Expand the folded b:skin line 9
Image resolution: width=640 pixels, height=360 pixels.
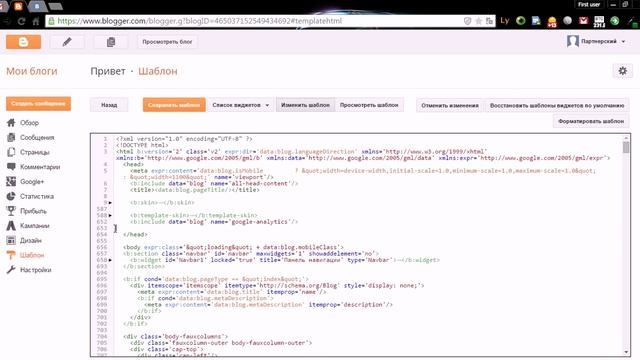[x=110, y=202]
